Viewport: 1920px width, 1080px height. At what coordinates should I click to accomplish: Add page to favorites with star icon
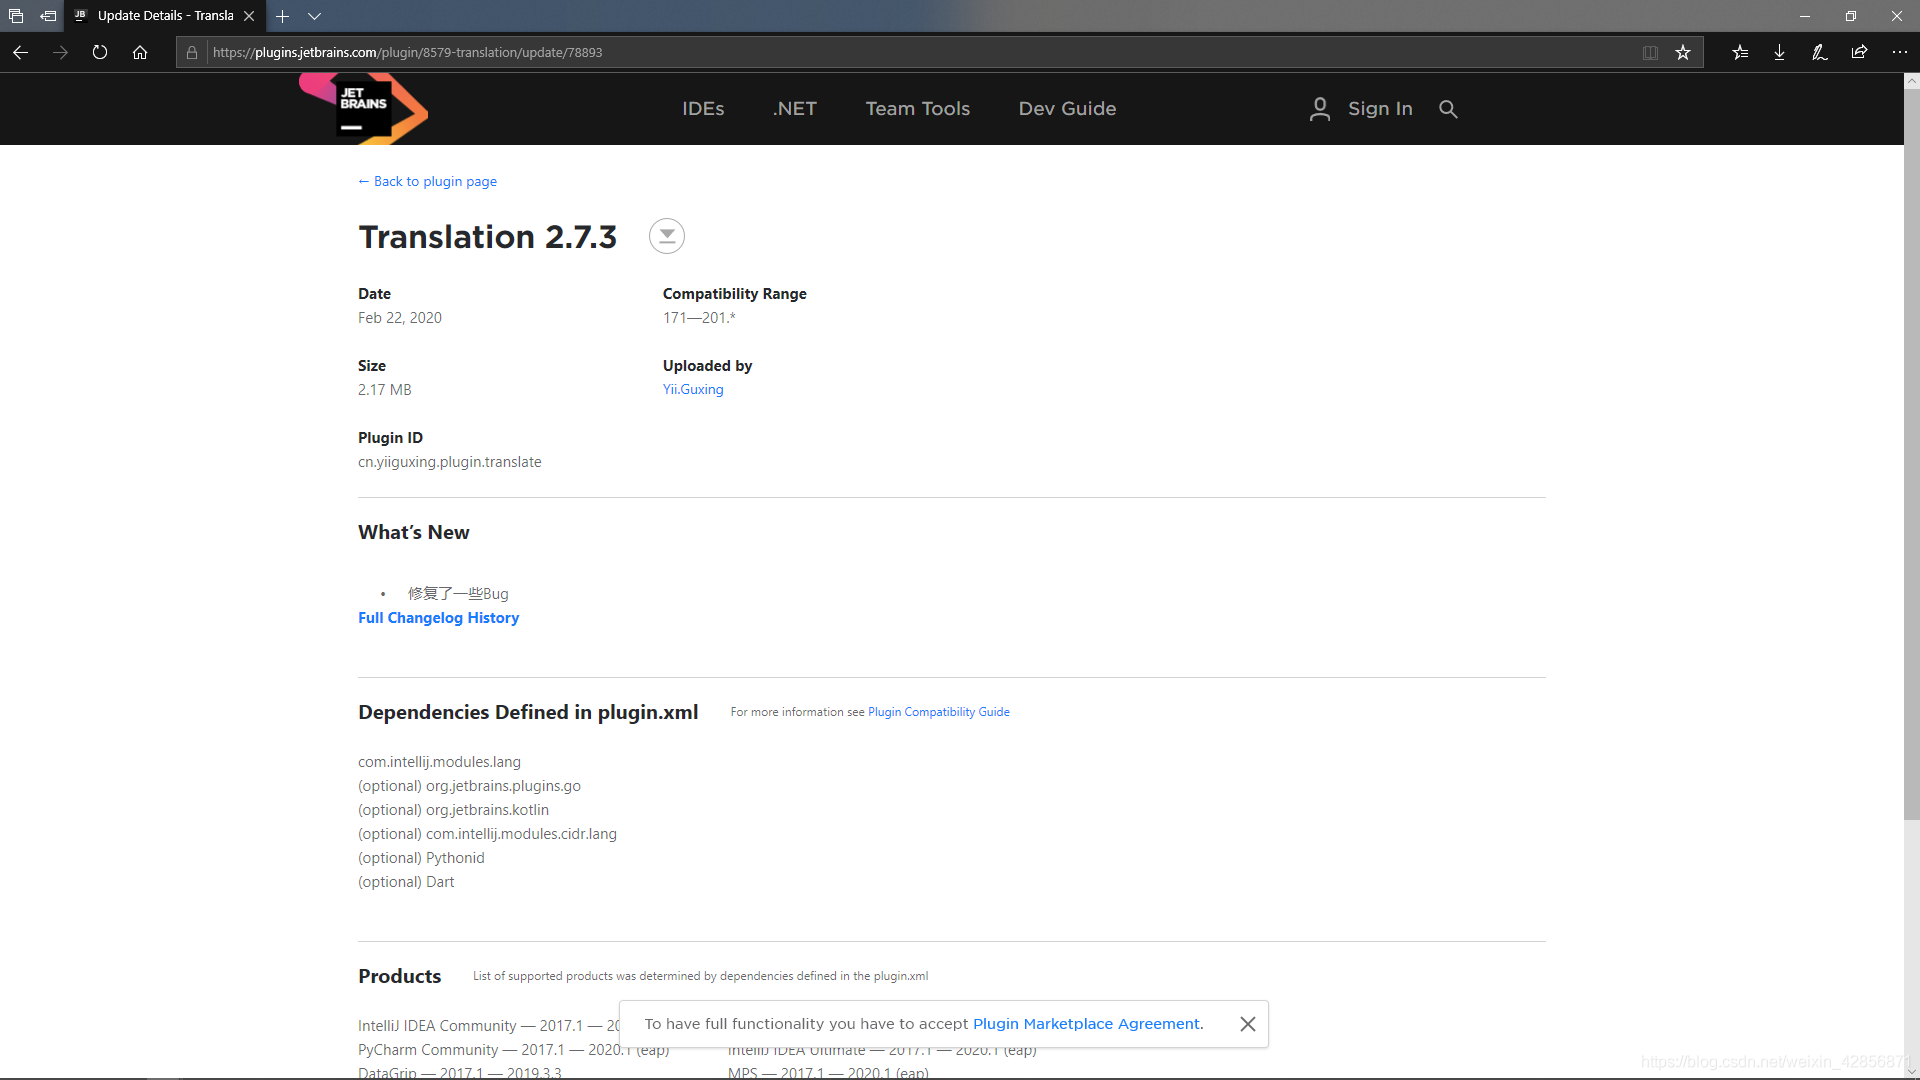tap(1683, 53)
